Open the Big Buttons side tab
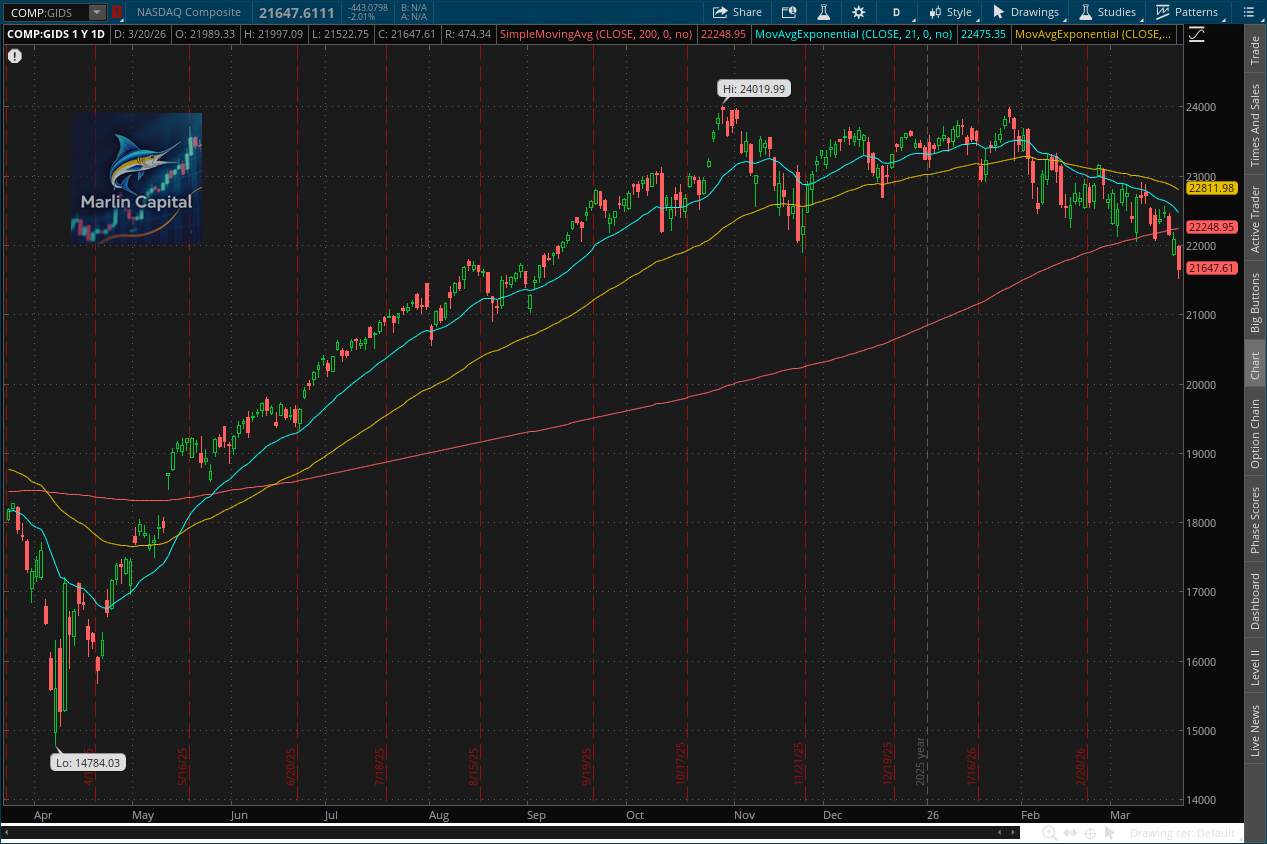Screen dimensions: 1267x844 pyautogui.click(x=1255, y=302)
